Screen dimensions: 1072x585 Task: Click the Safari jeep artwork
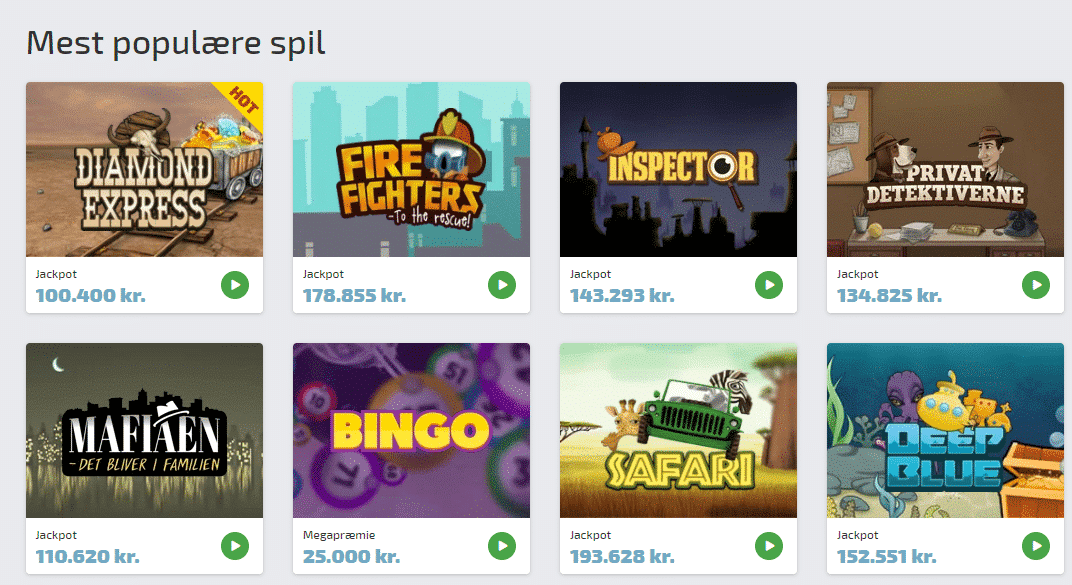(678, 429)
